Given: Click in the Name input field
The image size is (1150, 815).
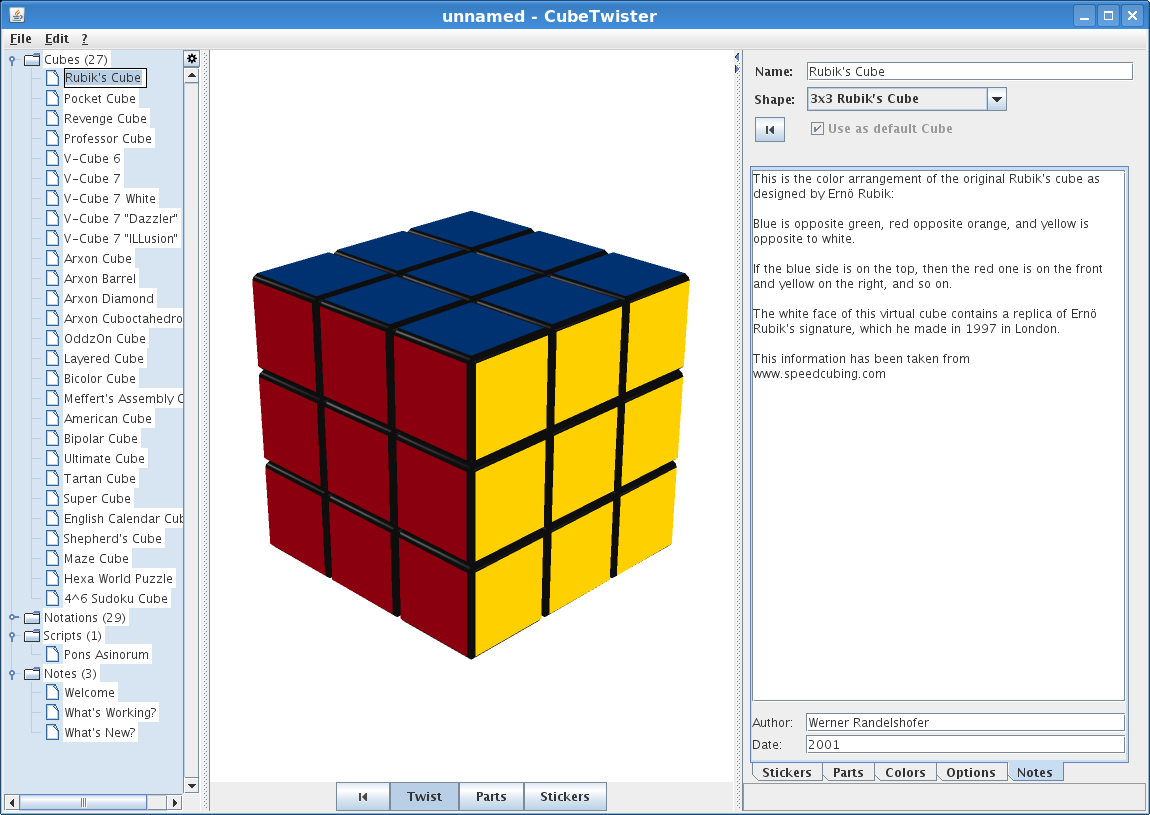Looking at the screenshot, I should [970, 71].
